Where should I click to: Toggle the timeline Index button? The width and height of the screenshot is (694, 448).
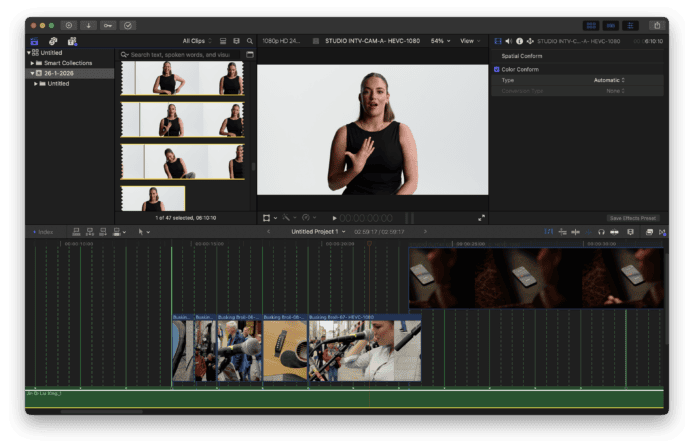click(44, 231)
